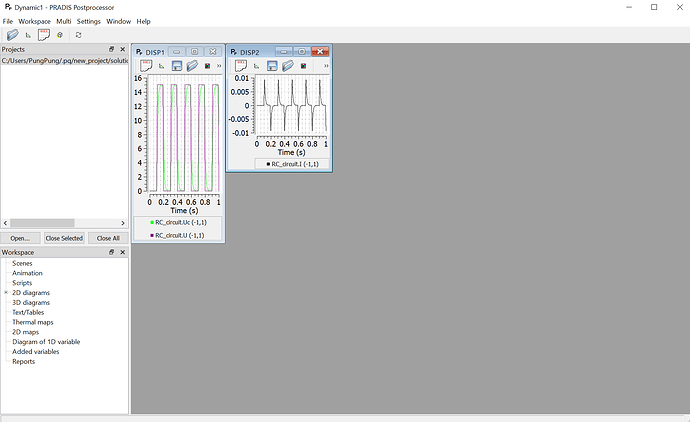Toggle the RC_circuit.Uc green legend entry
The width and height of the screenshot is (690, 422).
click(x=179, y=222)
